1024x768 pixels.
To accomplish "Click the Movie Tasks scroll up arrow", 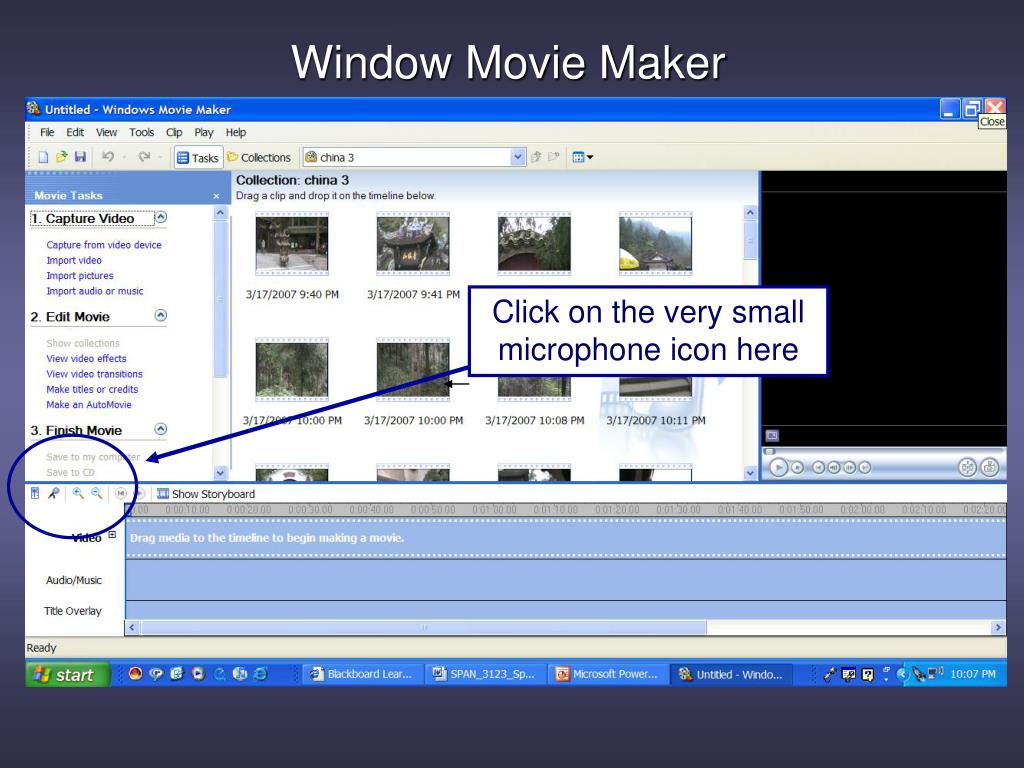I will pyautogui.click(x=220, y=213).
